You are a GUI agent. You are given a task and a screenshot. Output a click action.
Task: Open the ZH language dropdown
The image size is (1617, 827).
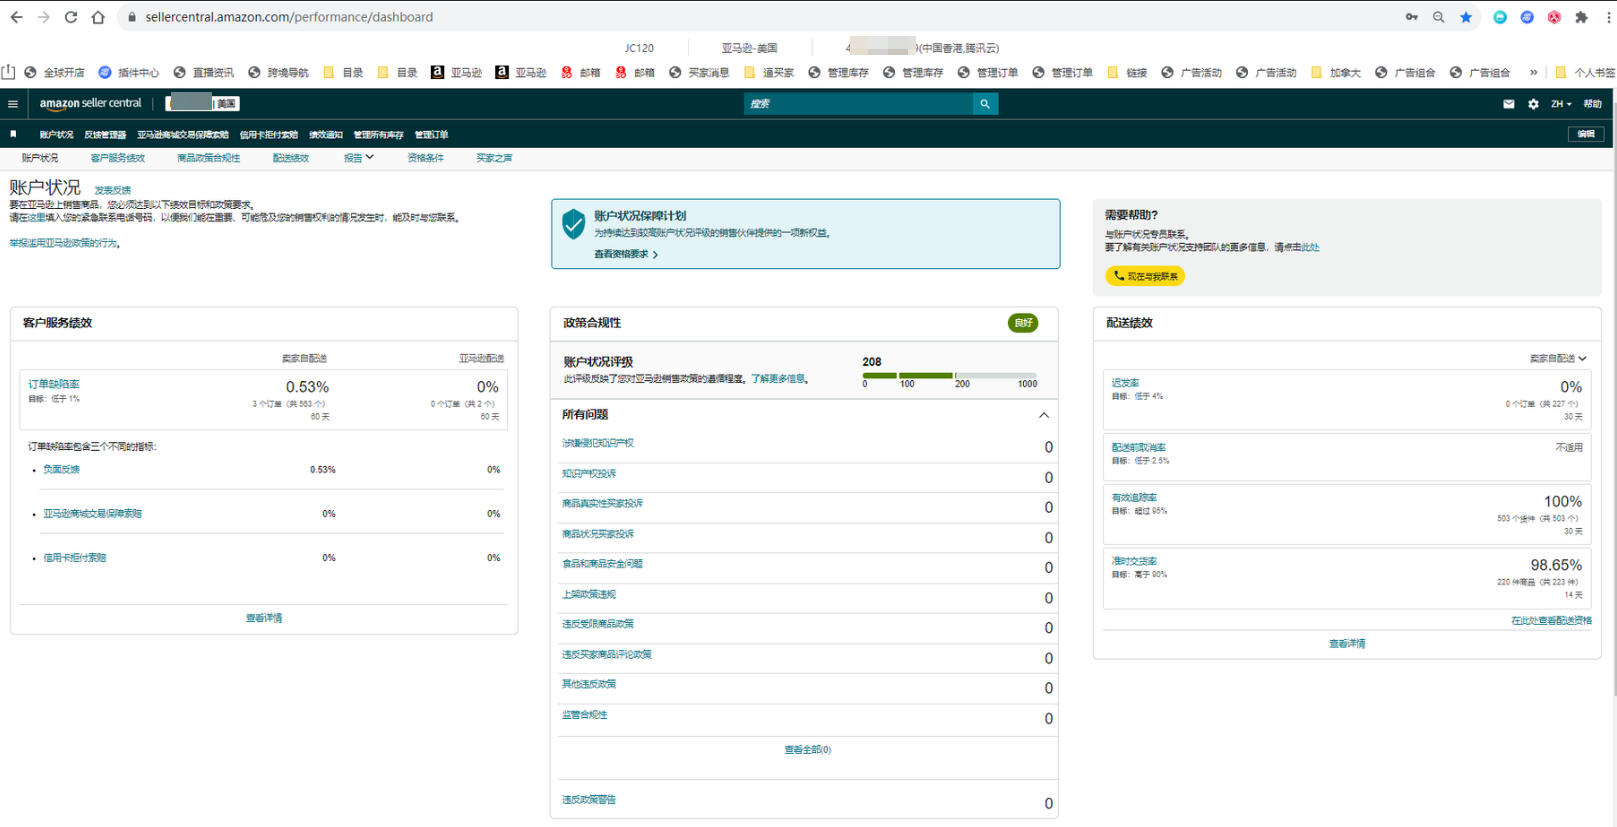(x=1560, y=104)
